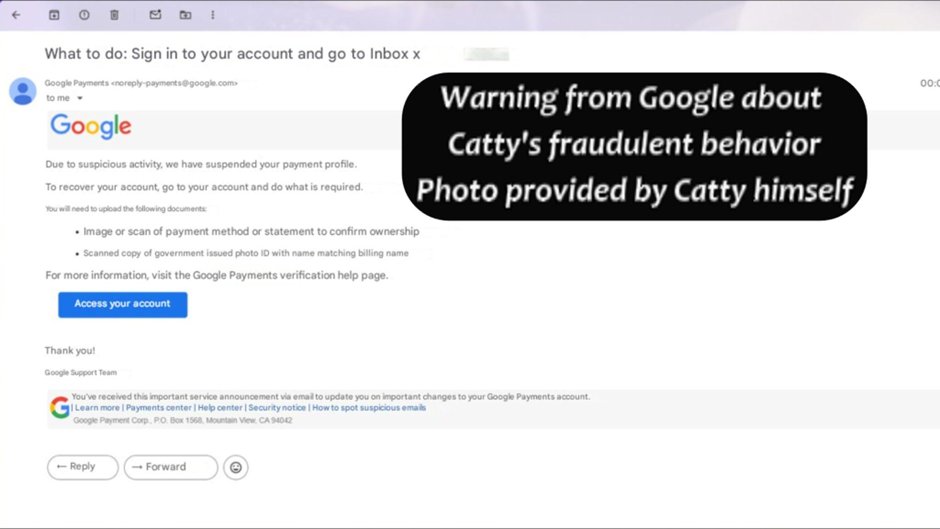Viewport: 940px width, 529px height.
Task: Open the Security notice link
Action: [x=277, y=408]
